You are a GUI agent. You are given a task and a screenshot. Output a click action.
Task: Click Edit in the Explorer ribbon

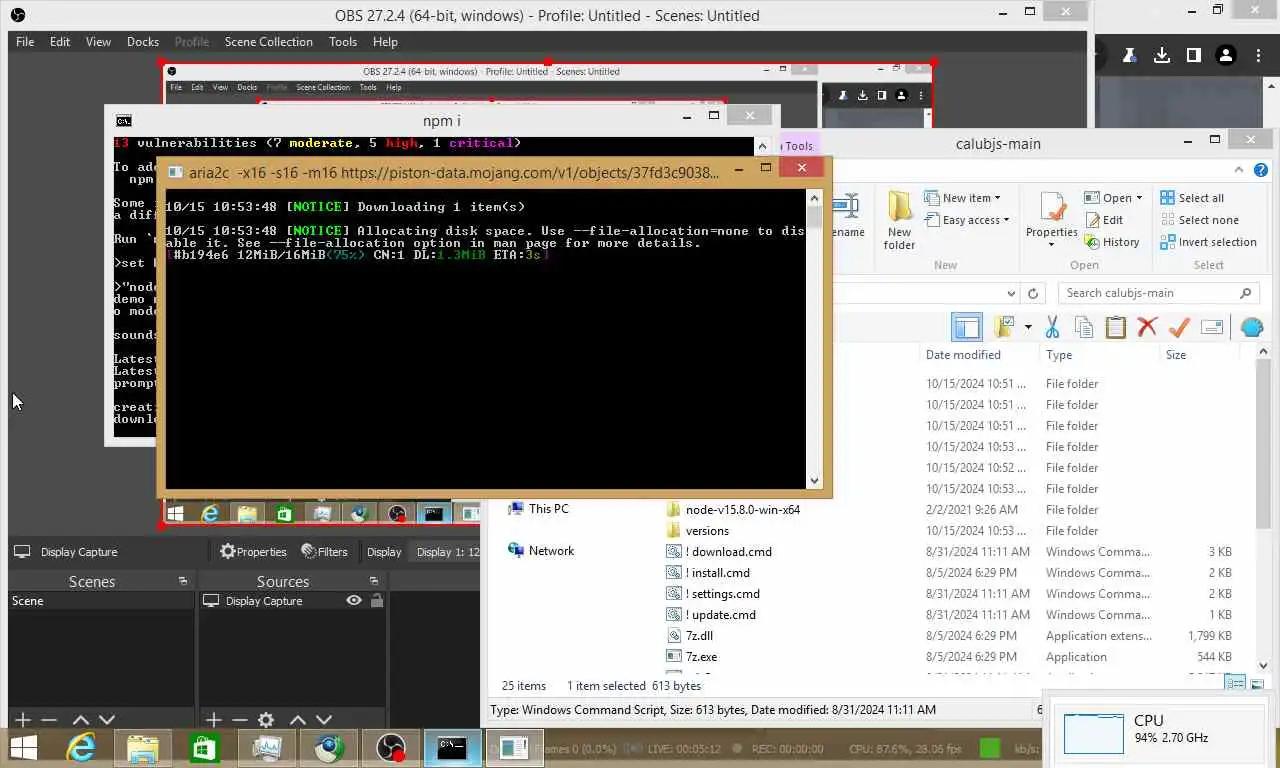pyautogui.click(x=1103, y=220)
